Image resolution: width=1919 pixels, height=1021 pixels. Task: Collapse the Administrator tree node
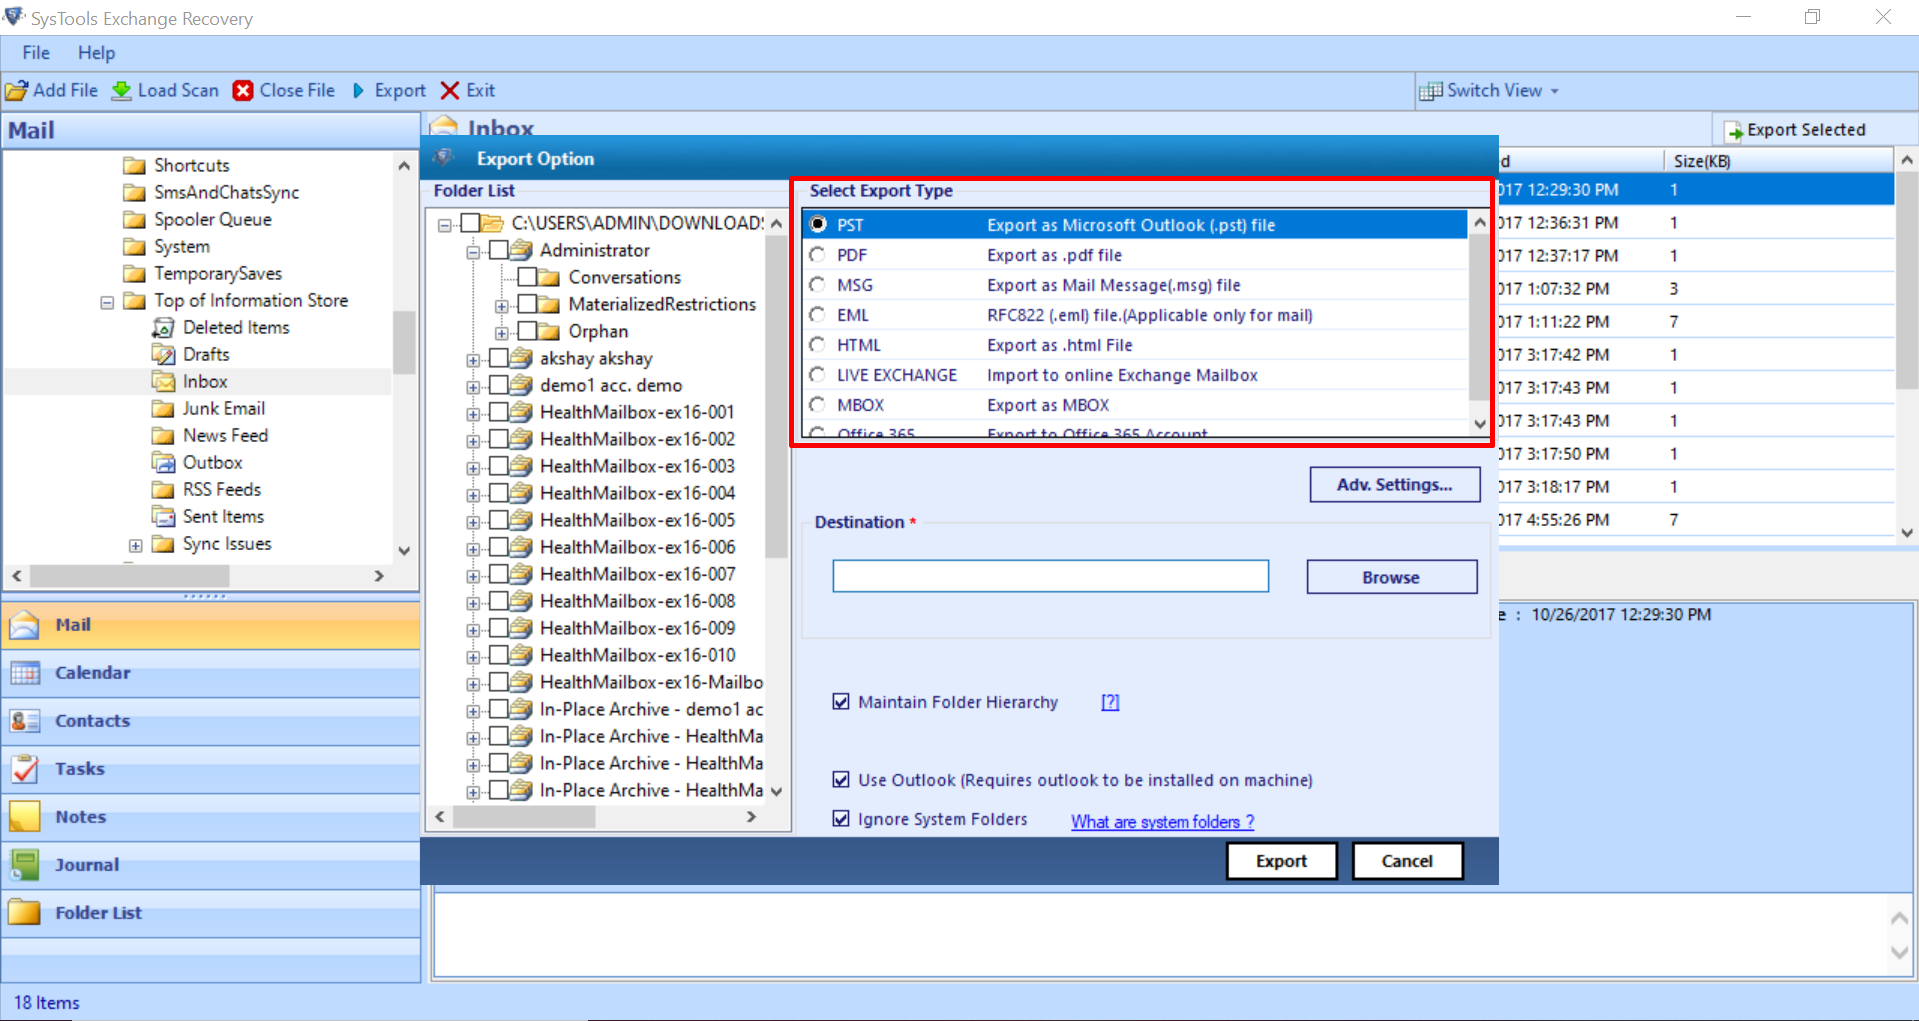tap(473, 252)
